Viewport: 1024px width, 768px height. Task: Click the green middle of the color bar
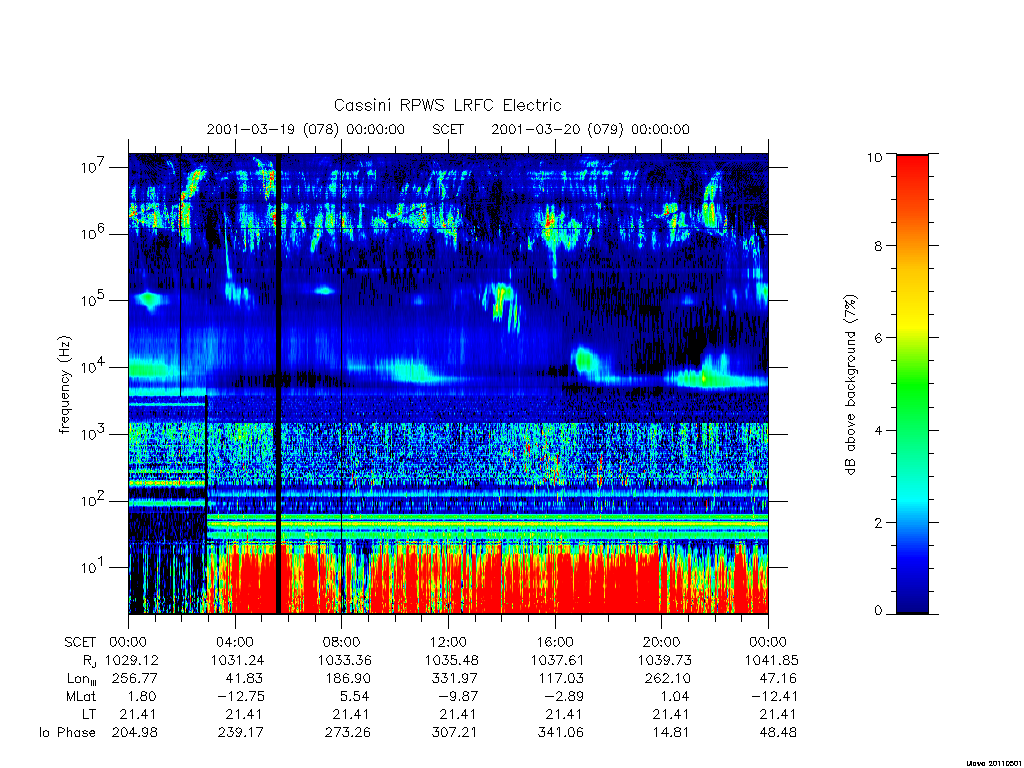(x=912, y=384)
